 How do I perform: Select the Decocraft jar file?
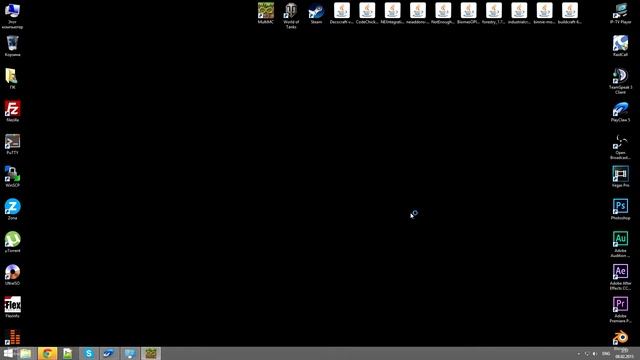[342, 13]
